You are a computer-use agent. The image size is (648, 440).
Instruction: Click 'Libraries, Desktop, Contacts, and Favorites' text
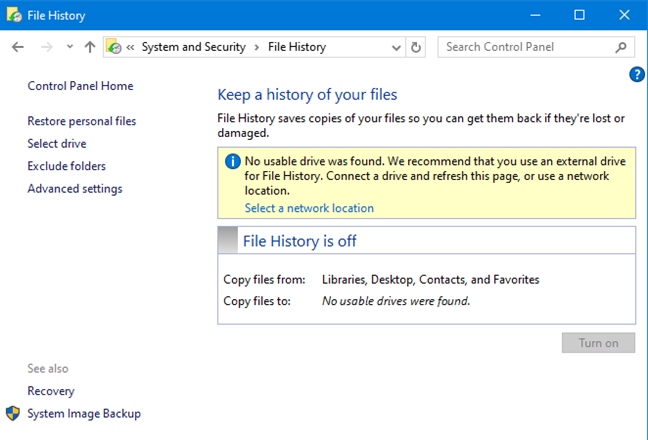coord(430,280)
